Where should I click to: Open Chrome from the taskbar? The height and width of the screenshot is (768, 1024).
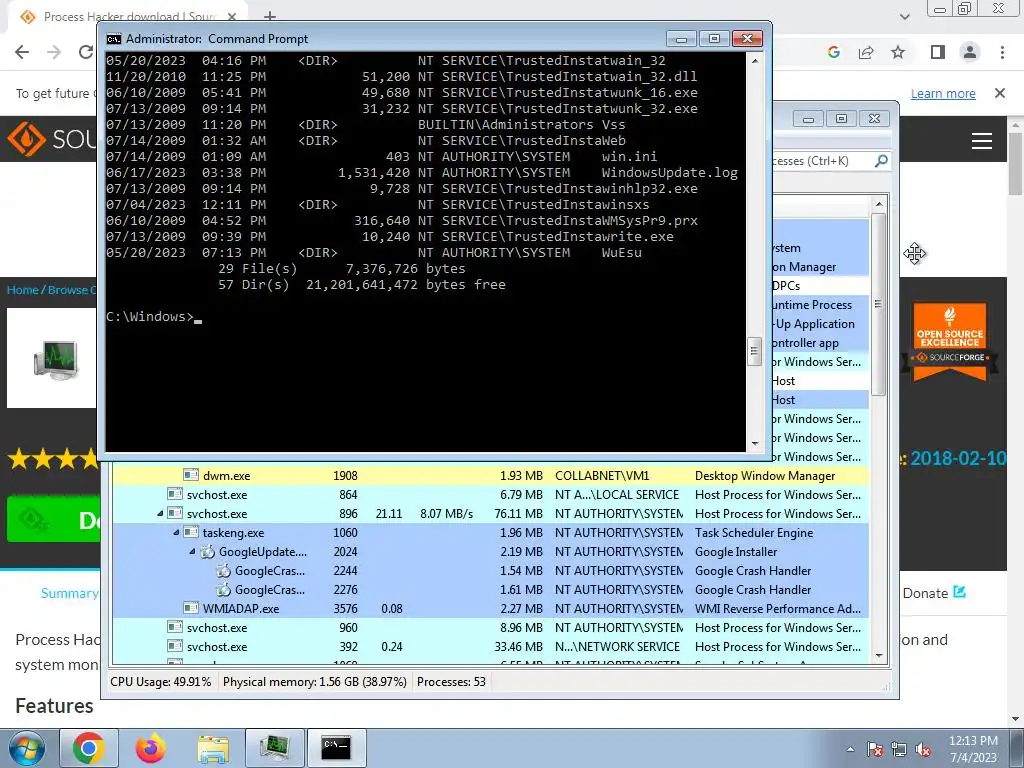point(89,748)
